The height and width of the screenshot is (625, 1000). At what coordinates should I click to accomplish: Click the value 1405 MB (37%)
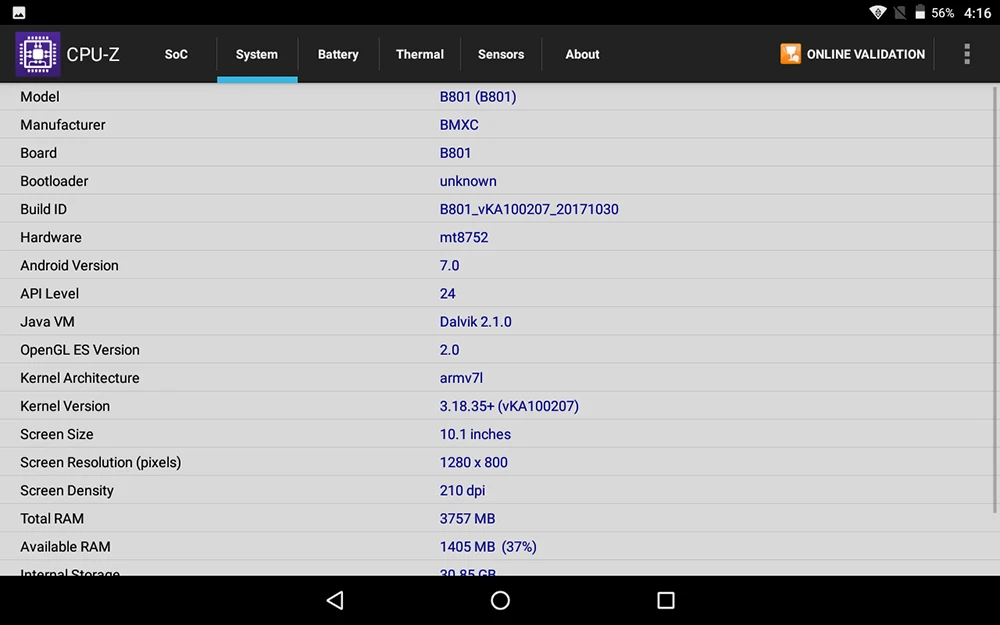click(488, 547)
